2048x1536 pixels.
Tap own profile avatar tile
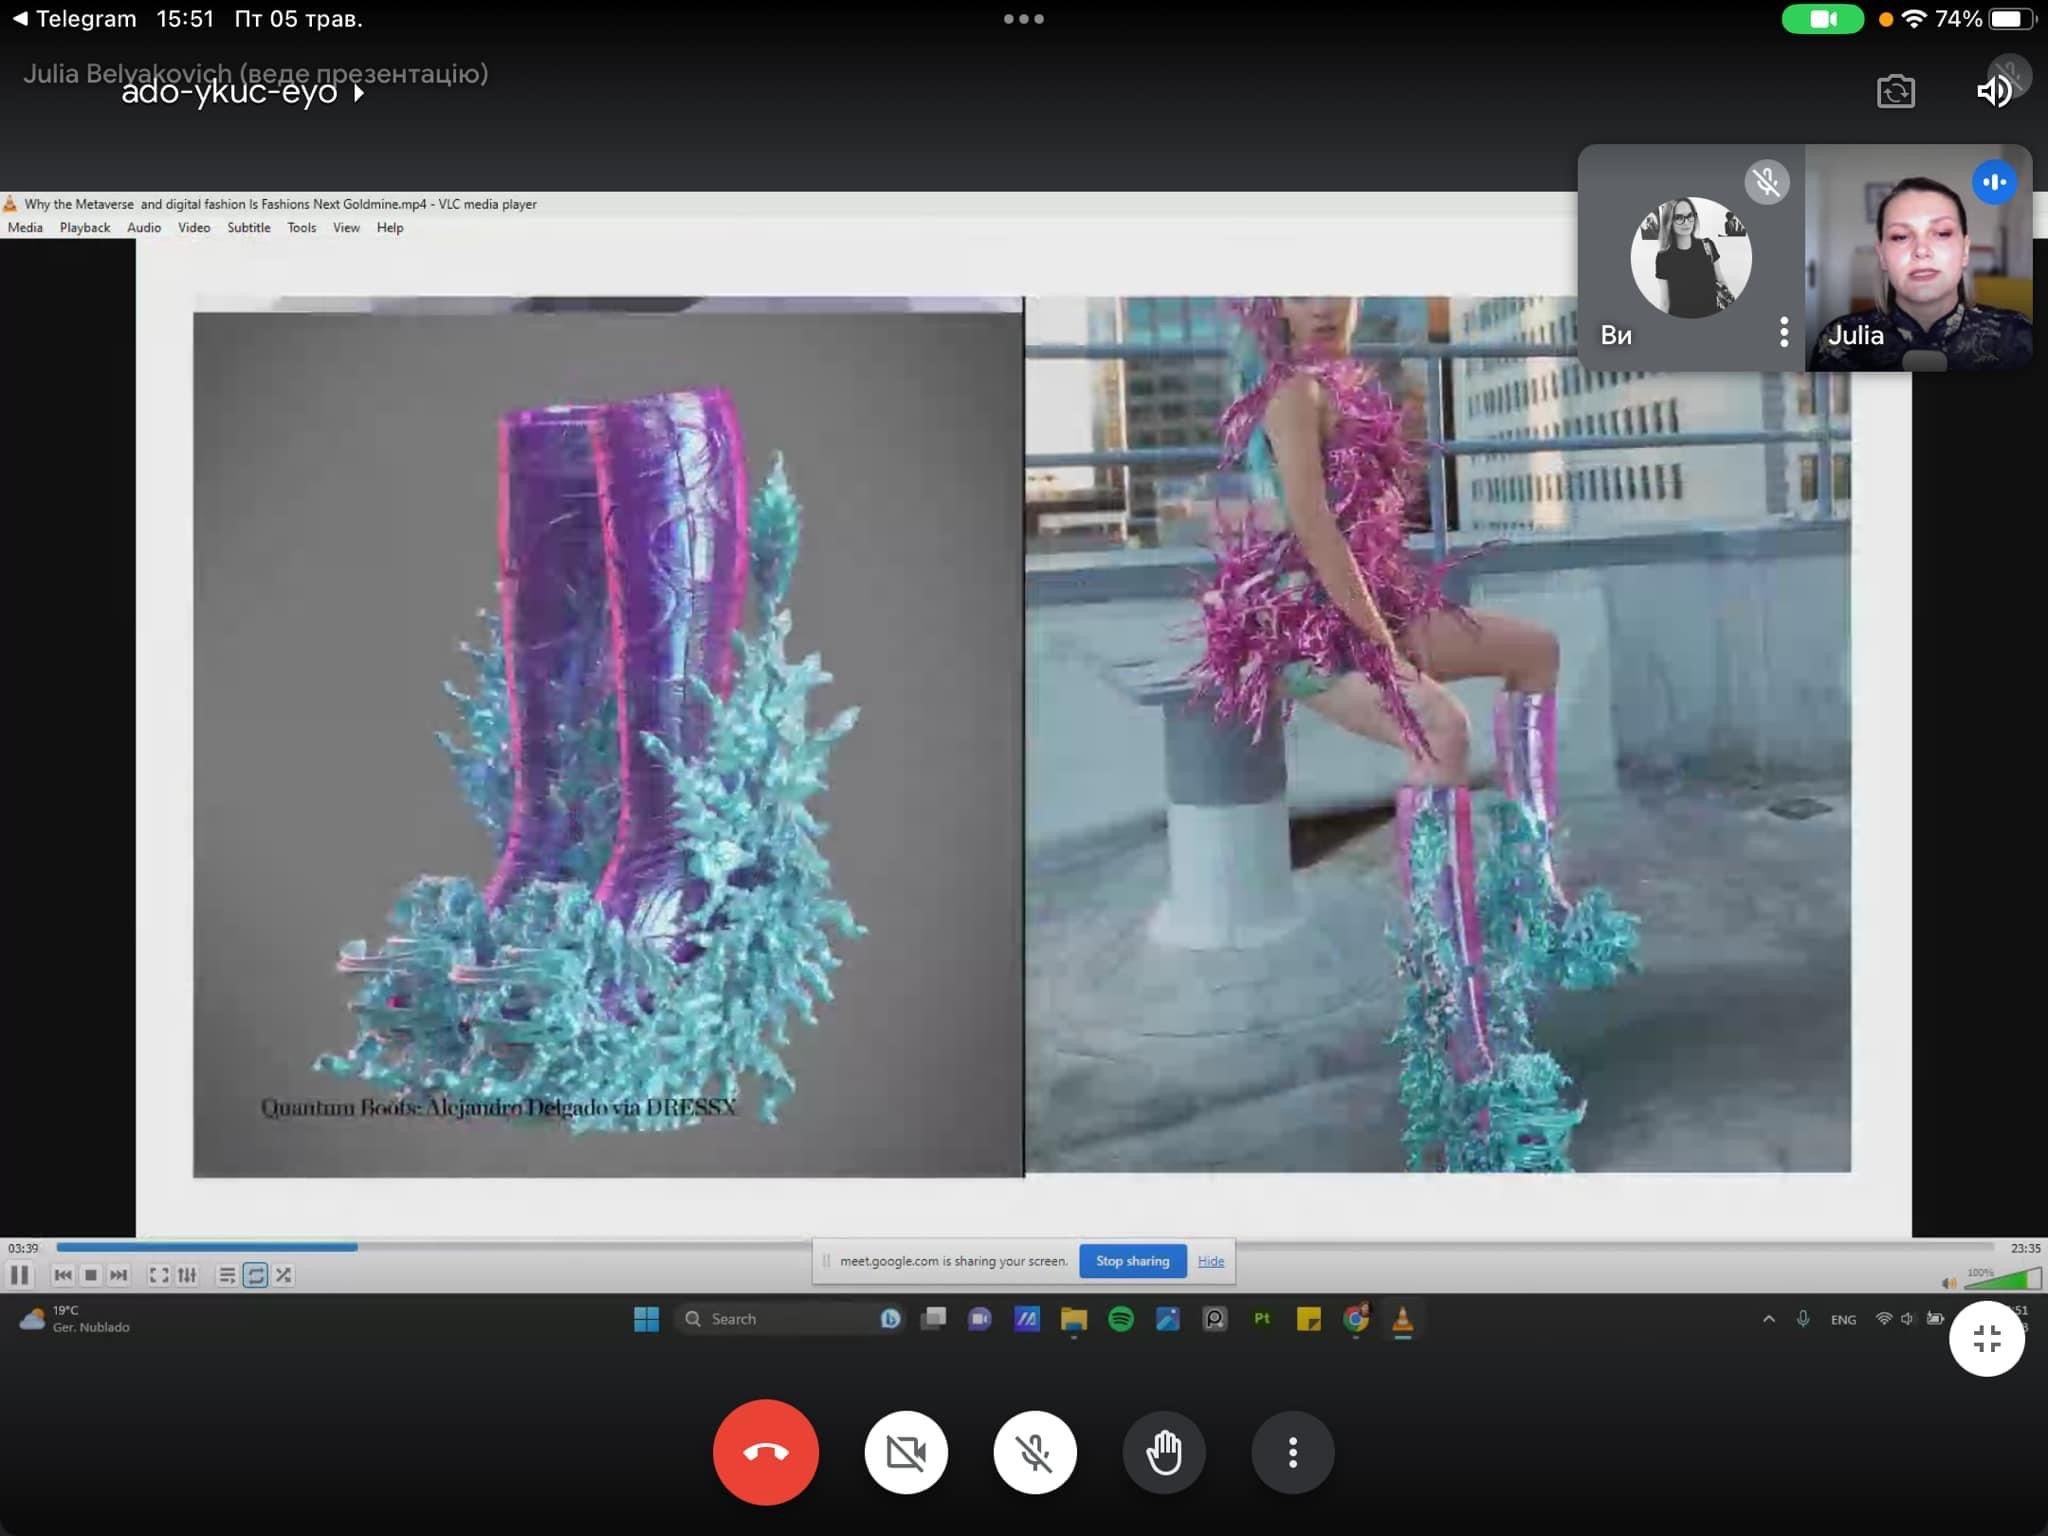coord(1691,258)
